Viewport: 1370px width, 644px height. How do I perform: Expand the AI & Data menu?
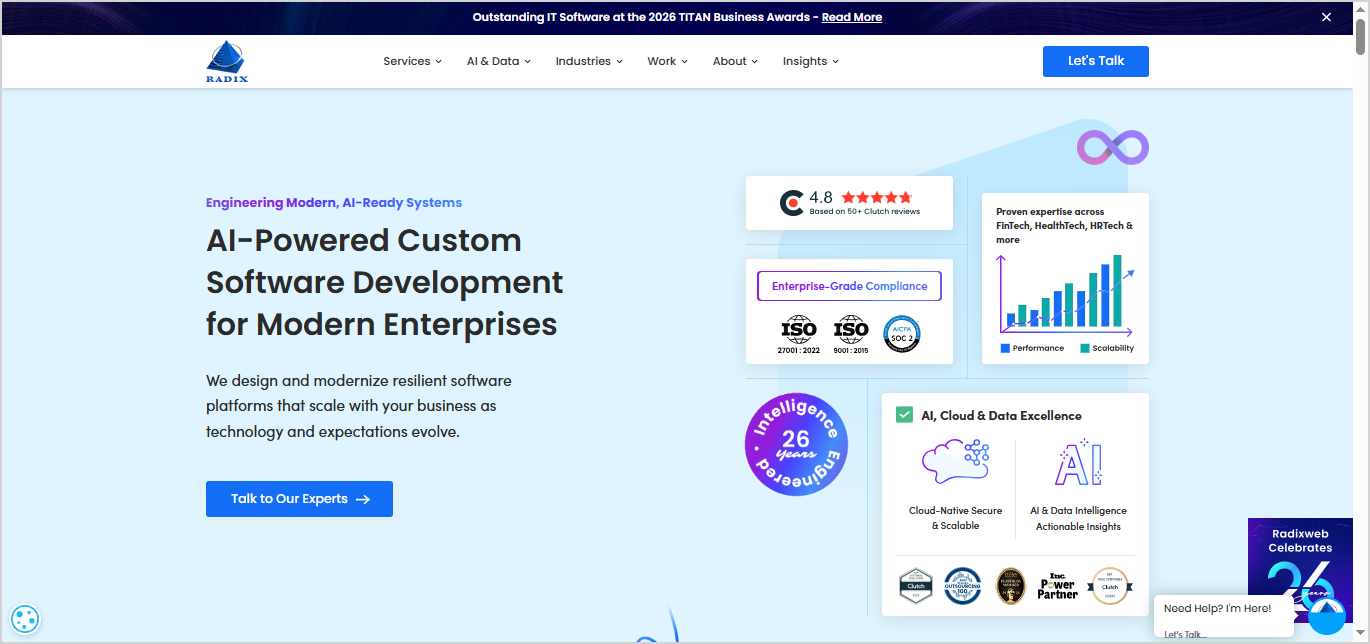click(x=498, y=61)
